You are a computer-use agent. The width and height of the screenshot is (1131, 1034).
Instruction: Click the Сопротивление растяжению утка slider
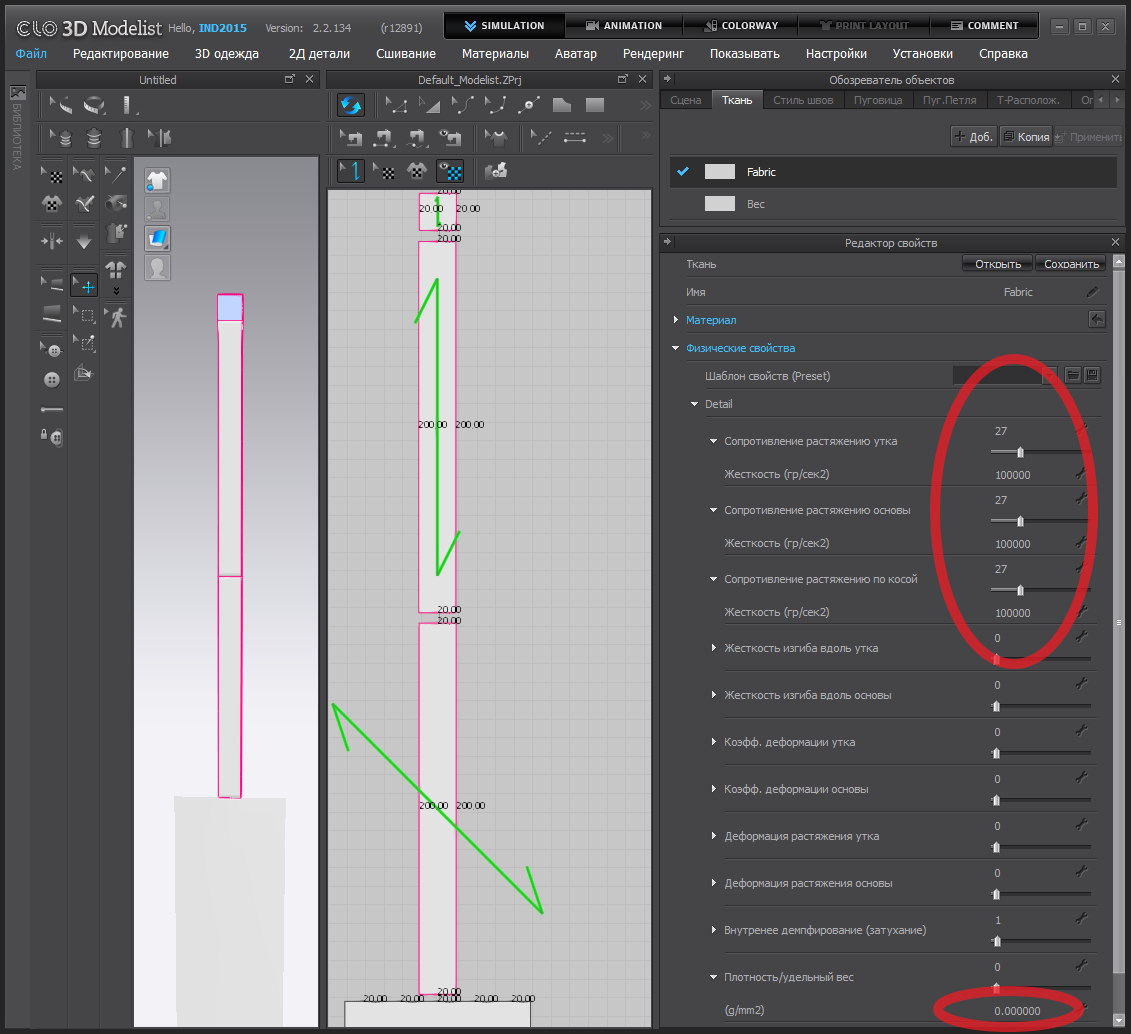1020,452
